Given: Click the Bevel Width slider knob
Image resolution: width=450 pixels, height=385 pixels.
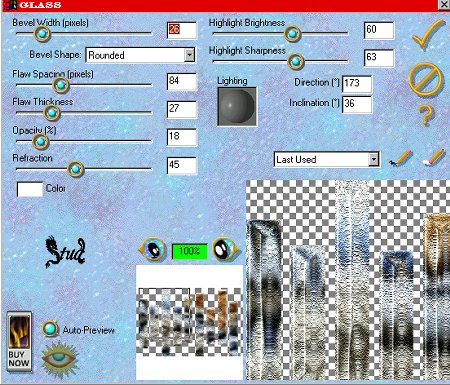Looking at the screenshot, I should [x=42, y=33].
